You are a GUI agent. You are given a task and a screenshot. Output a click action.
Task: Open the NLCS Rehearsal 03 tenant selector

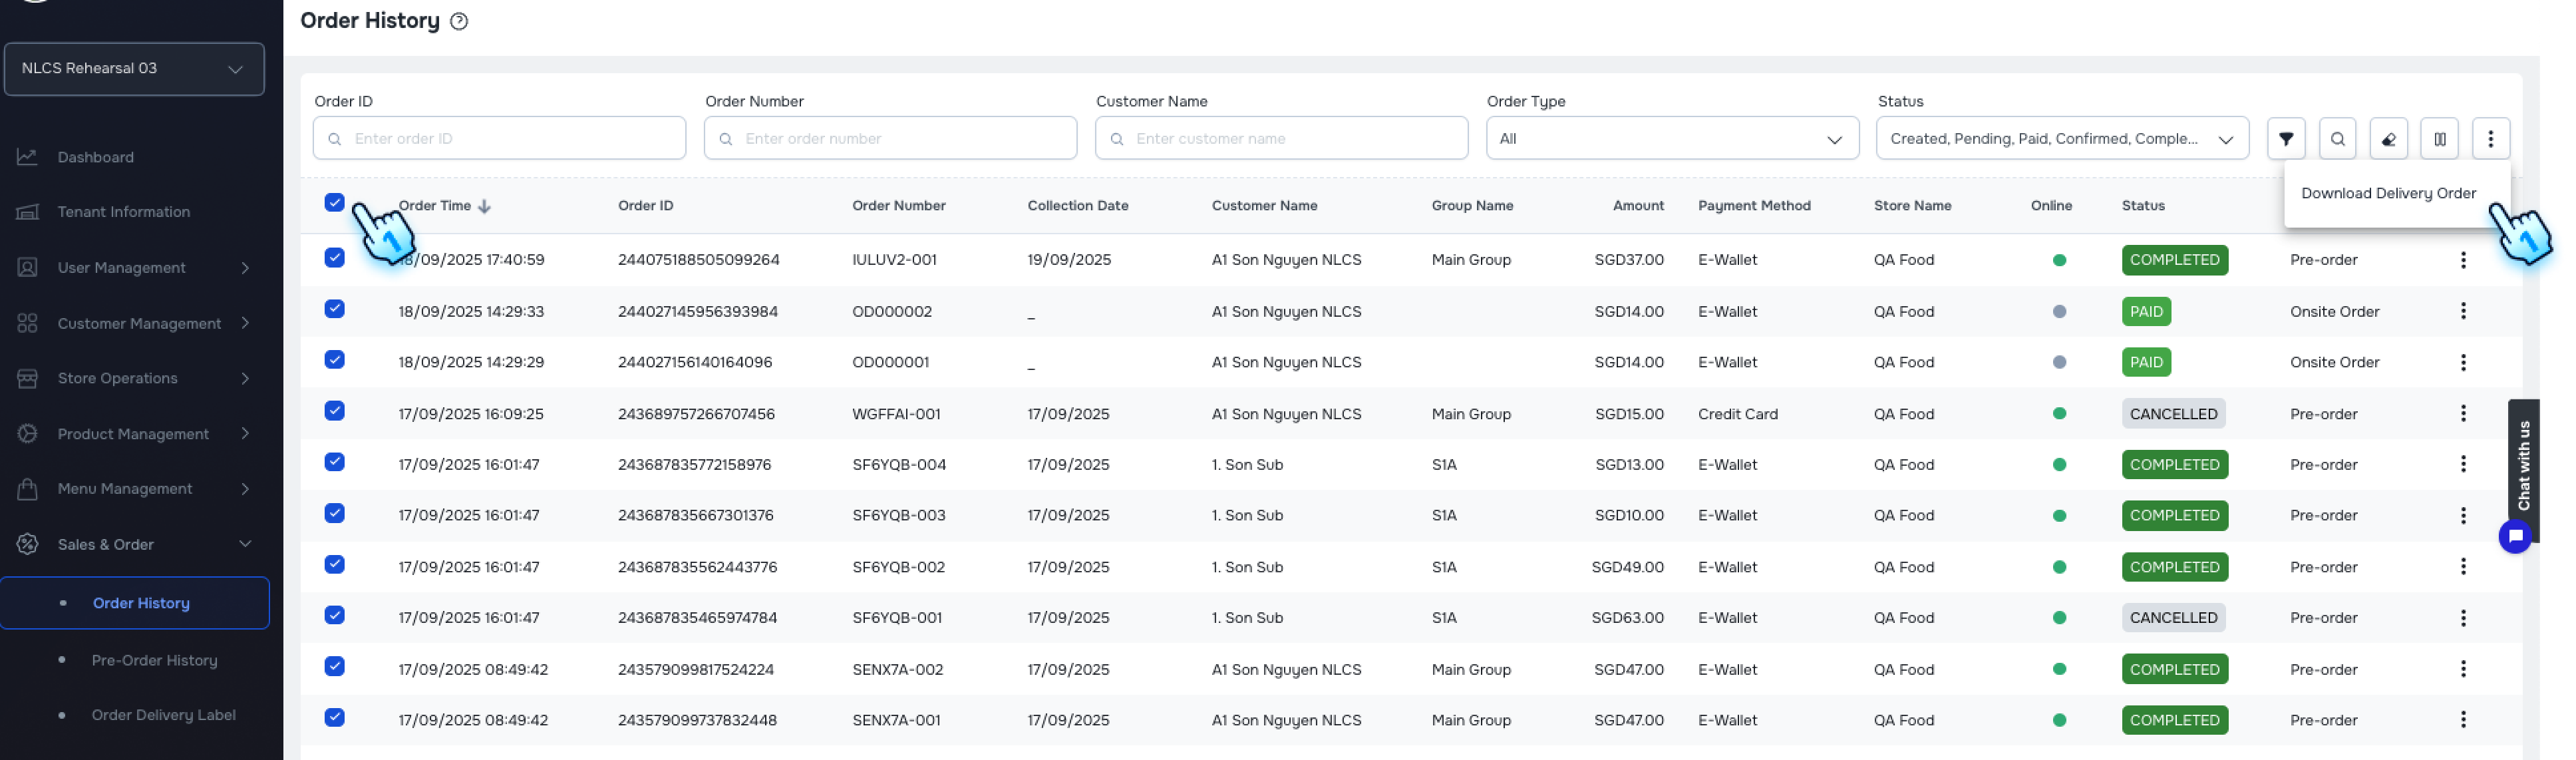[x=134, y=68]
